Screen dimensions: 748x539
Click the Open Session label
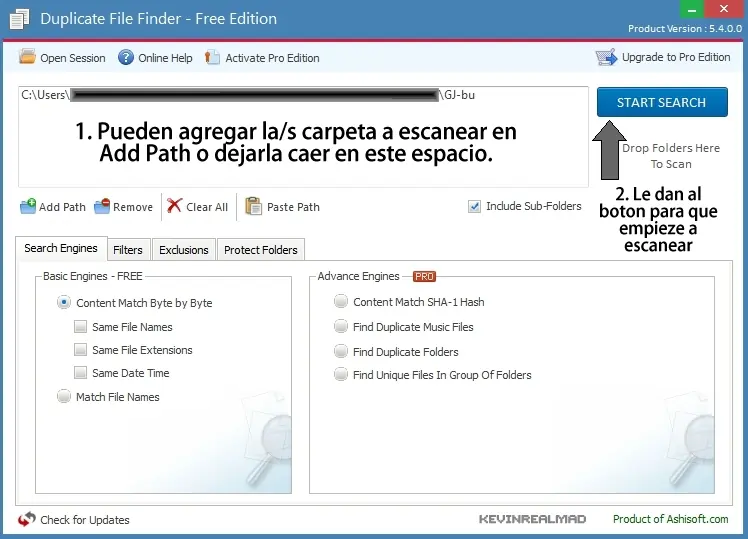point(73,58)
